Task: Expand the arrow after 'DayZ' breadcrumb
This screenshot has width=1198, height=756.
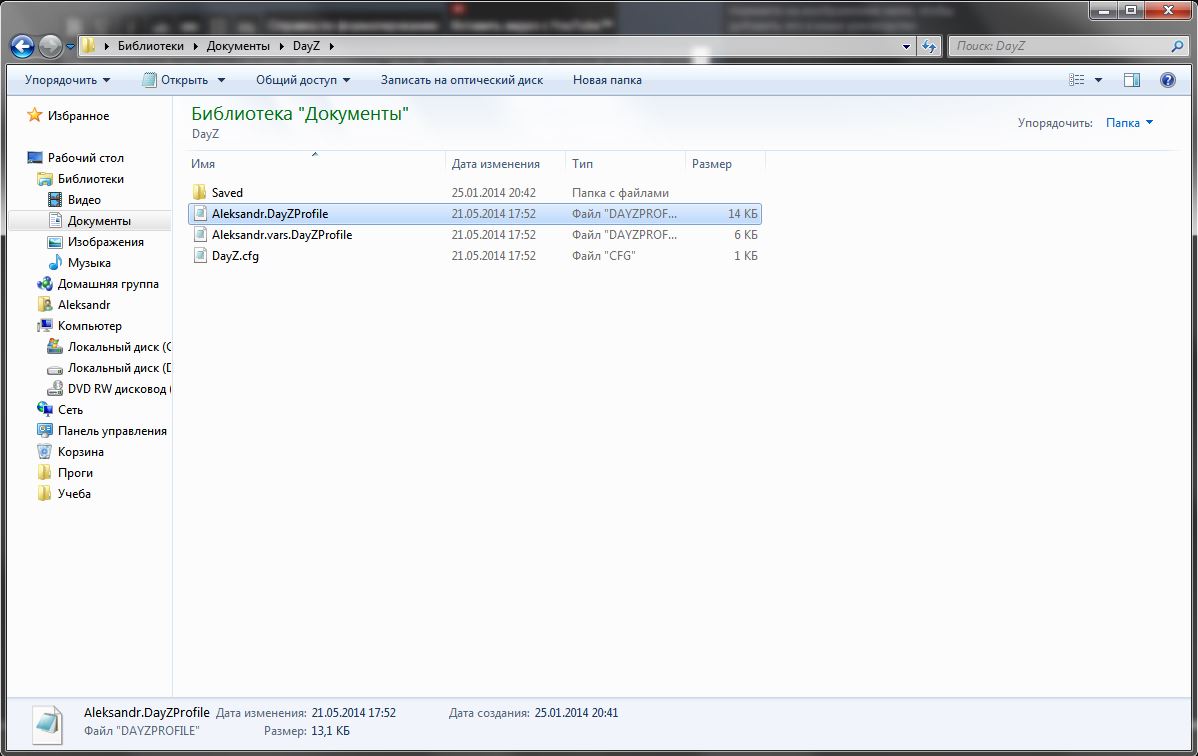Action: point(332,46)
